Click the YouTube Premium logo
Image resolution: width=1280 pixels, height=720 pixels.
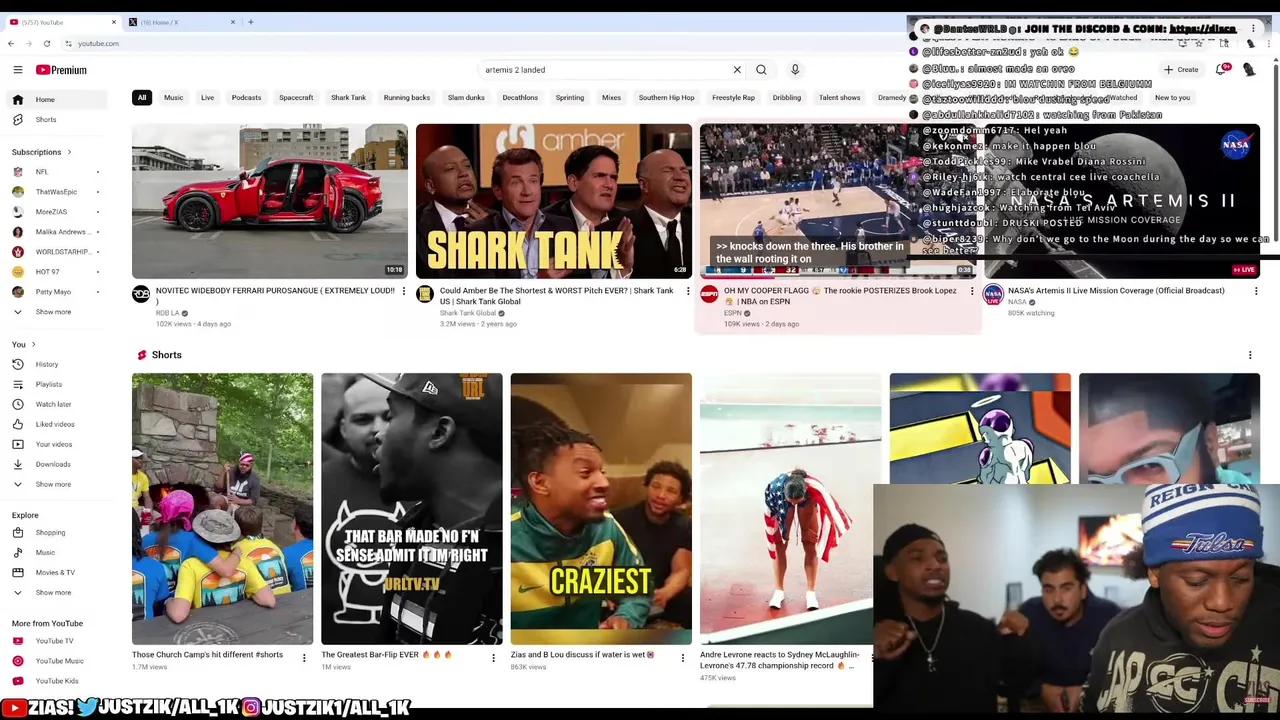[62, 70]
